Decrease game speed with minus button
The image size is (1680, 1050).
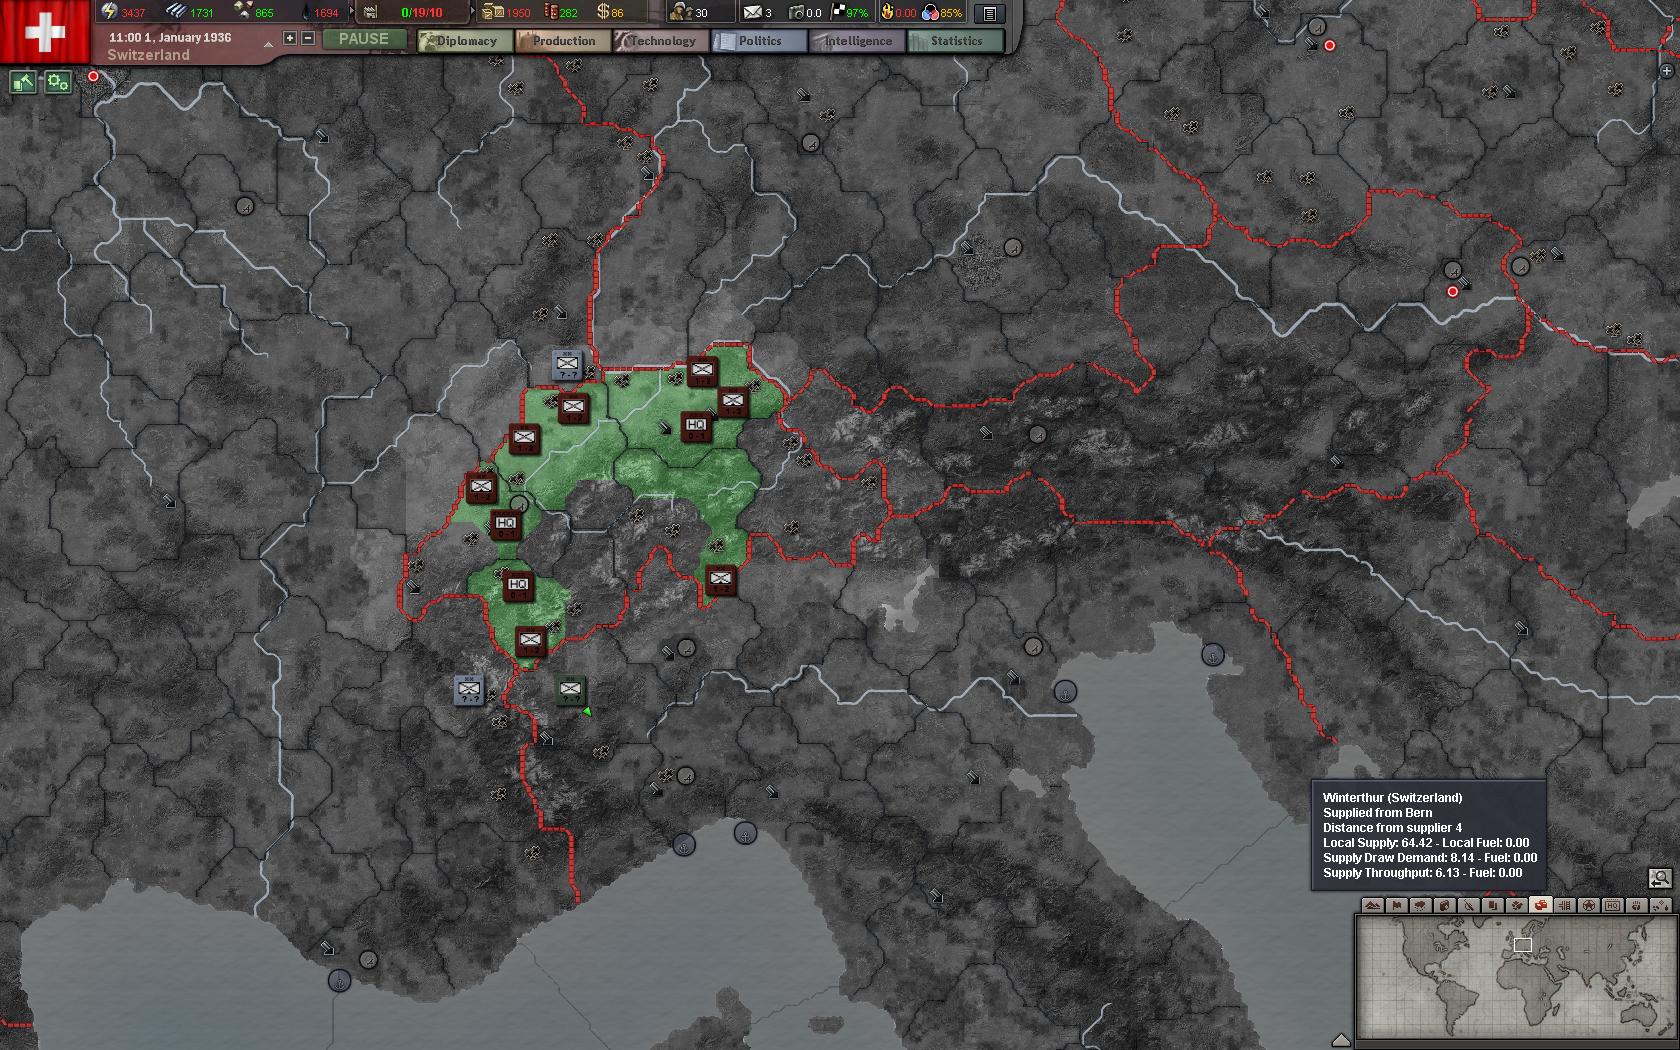pyautogui.click(x=308, y=38)
